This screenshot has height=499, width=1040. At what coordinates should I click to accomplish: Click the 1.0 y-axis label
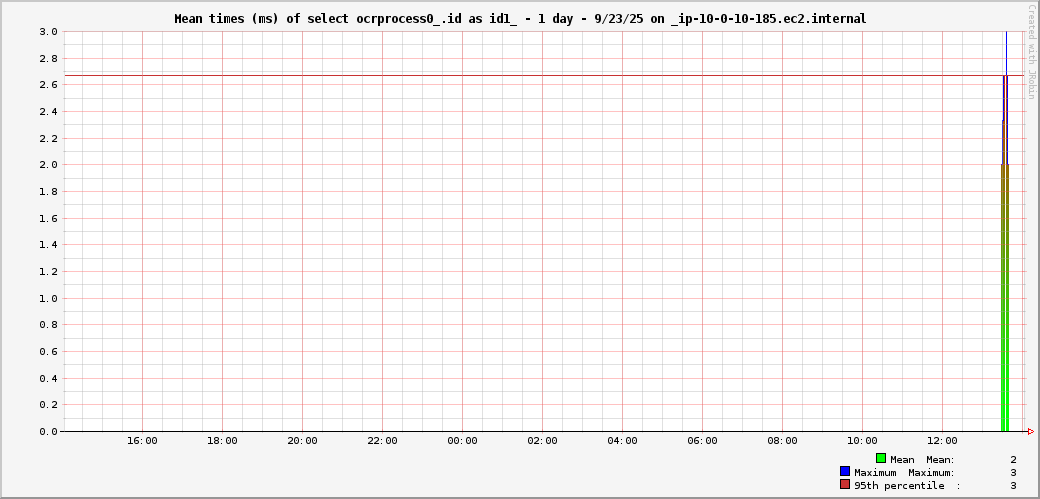point(48,299)
